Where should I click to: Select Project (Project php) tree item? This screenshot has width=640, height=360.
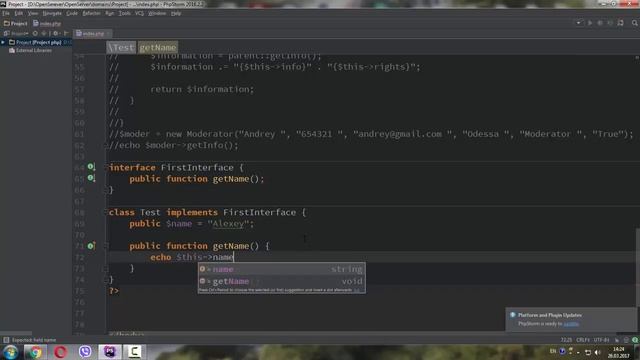[x=36, y=42]
